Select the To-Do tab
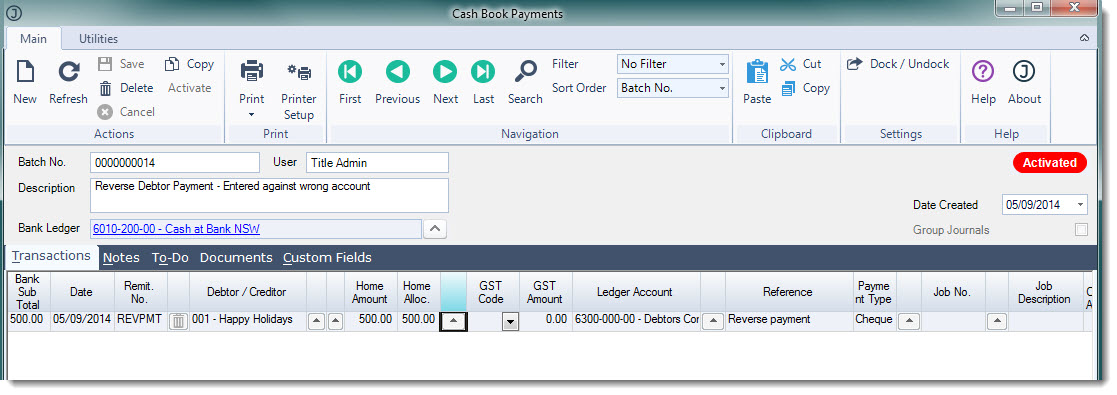The image size is (1117, 395). 170,257
